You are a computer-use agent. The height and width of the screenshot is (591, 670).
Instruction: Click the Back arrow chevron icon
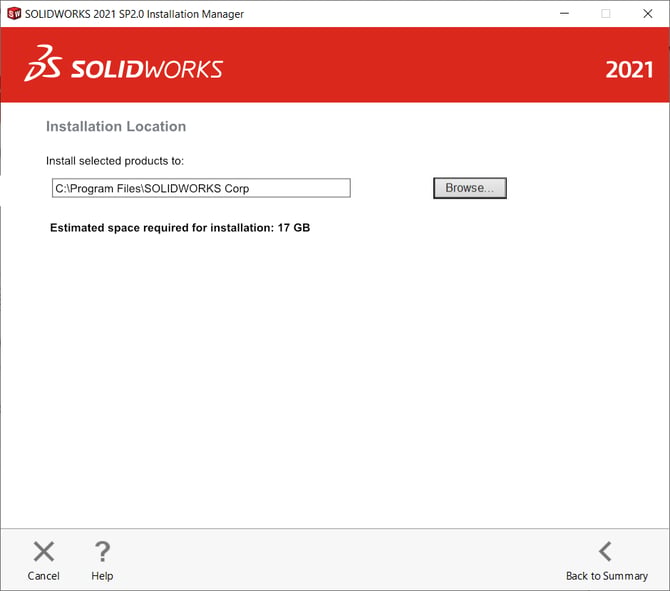click(x=605, y=551)
